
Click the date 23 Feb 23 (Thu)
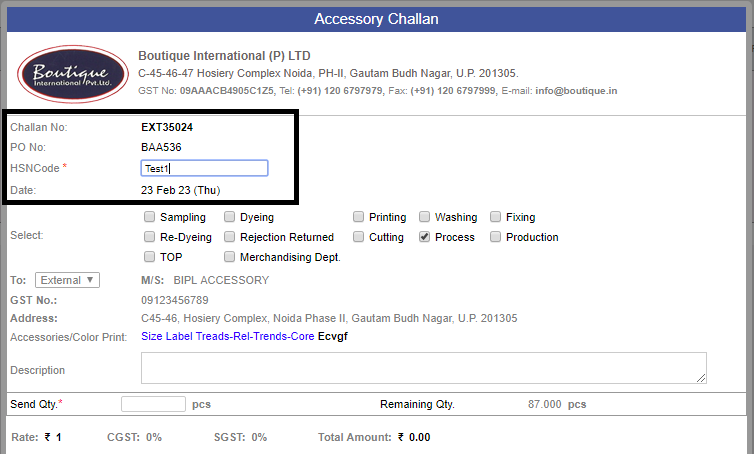pyautogui.click(x=180, y=190)
